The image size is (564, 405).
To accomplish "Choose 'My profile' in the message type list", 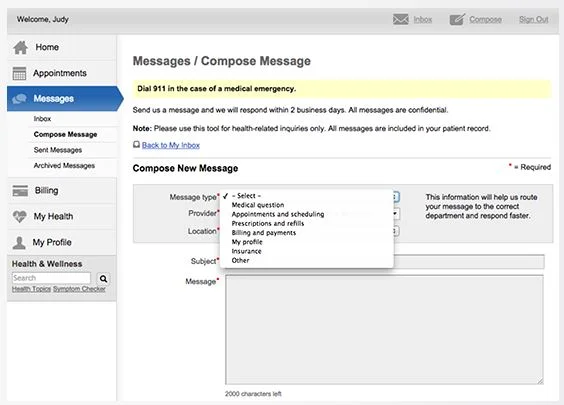I will coord(307,242).
